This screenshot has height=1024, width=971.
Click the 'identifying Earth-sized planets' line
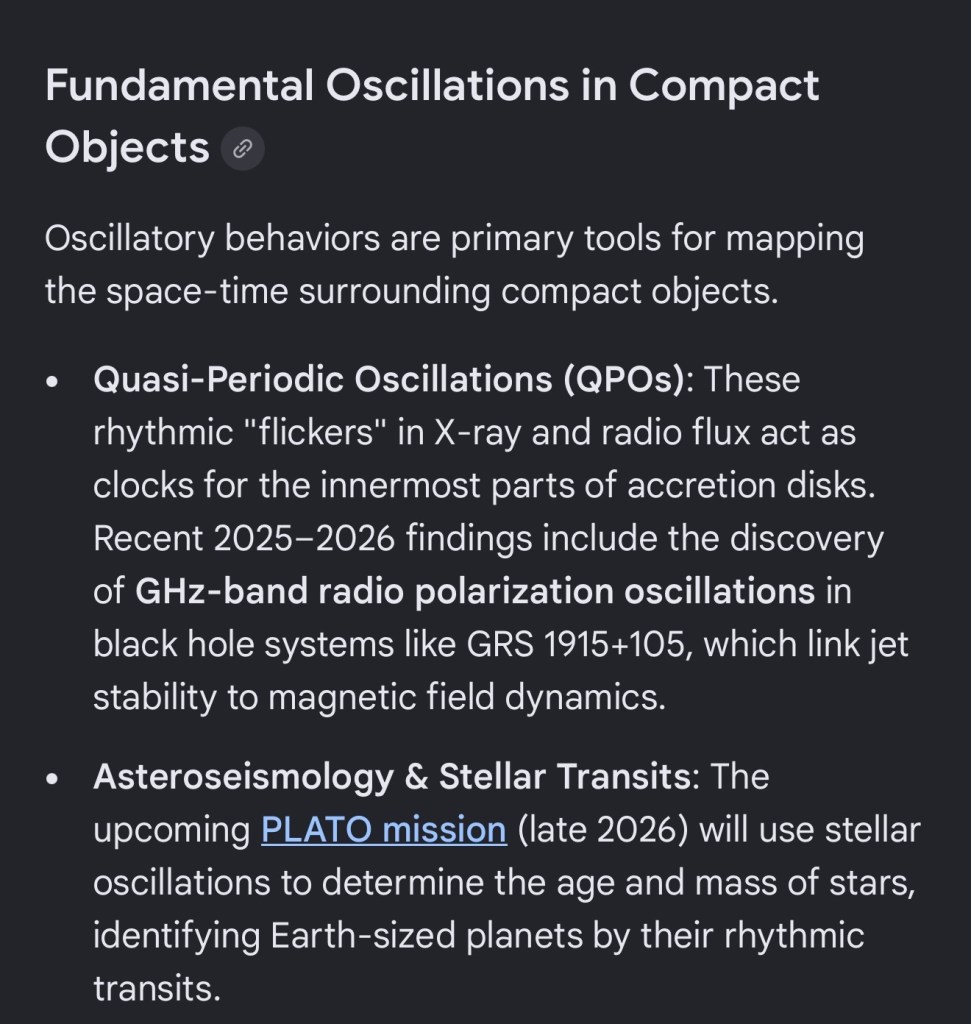pos(478,936)
